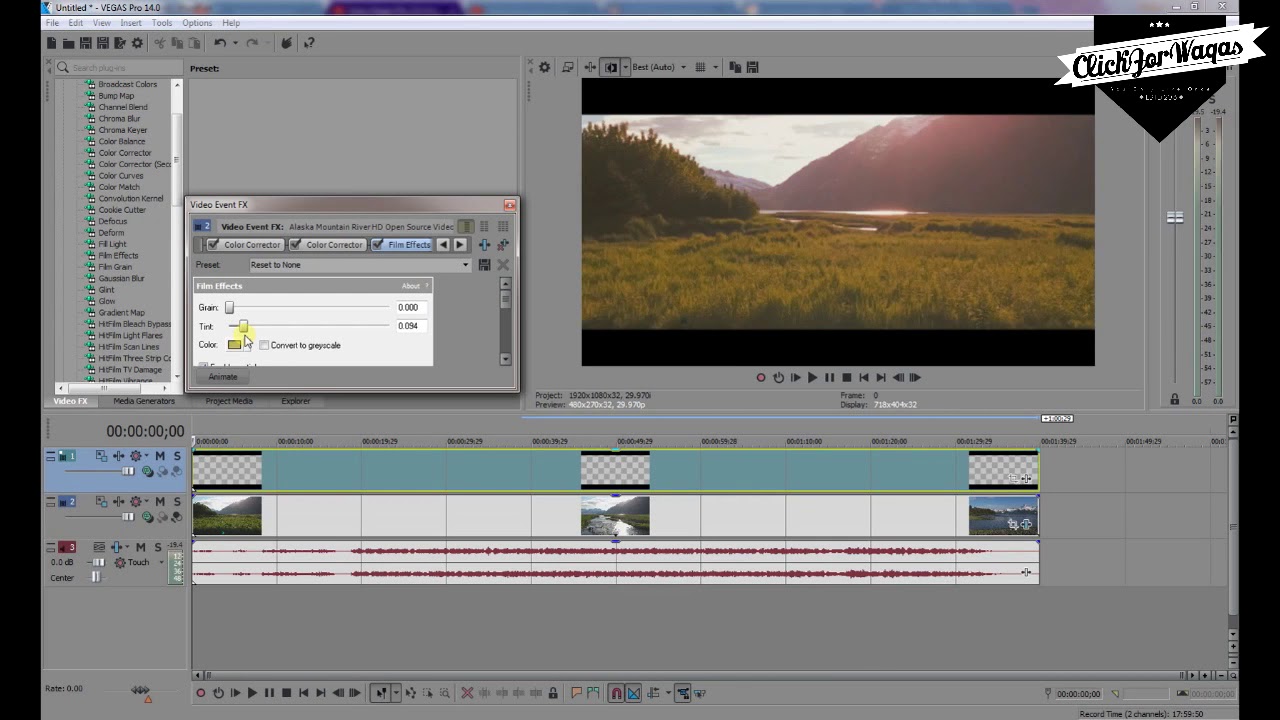1280x720 pixels.
Task: Click automation settings gear on track 1
Action: click(135, 456)
